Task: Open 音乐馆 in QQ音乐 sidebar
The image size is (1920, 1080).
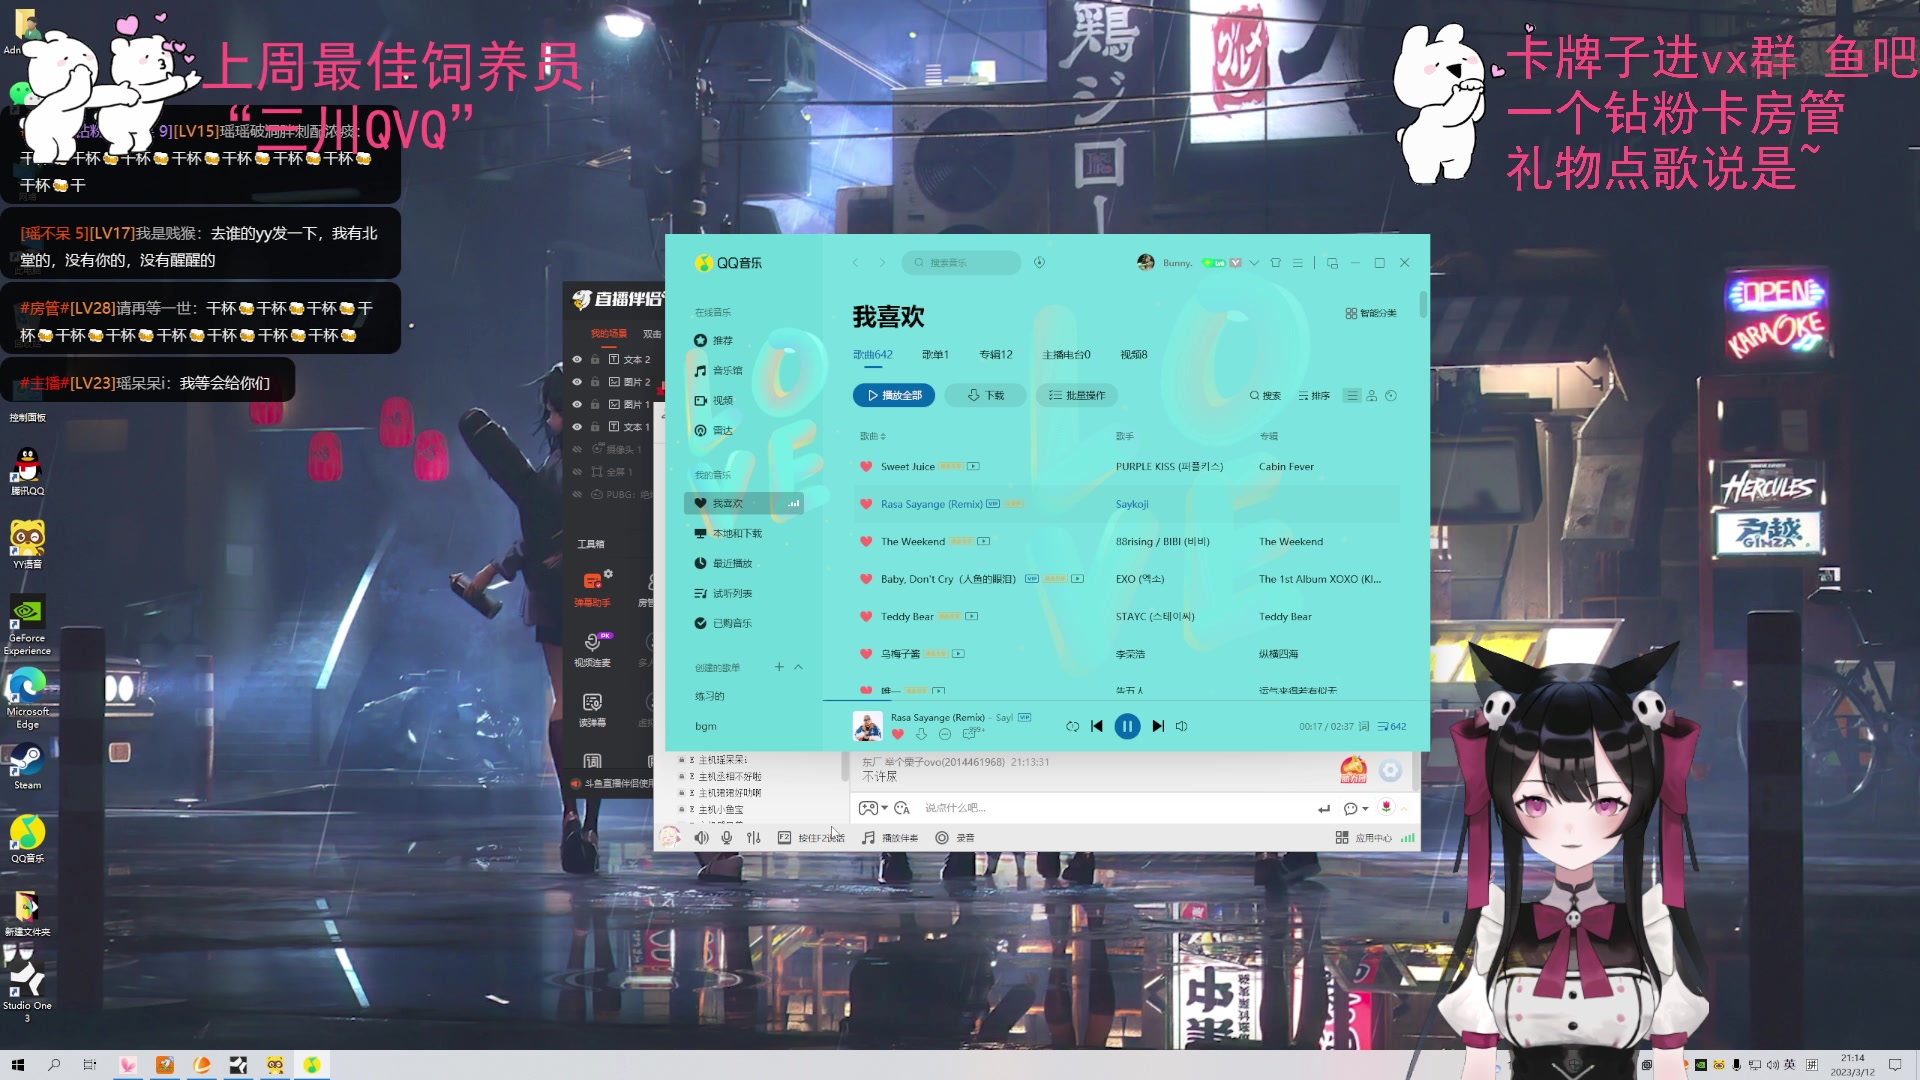Action: (718, 371)
